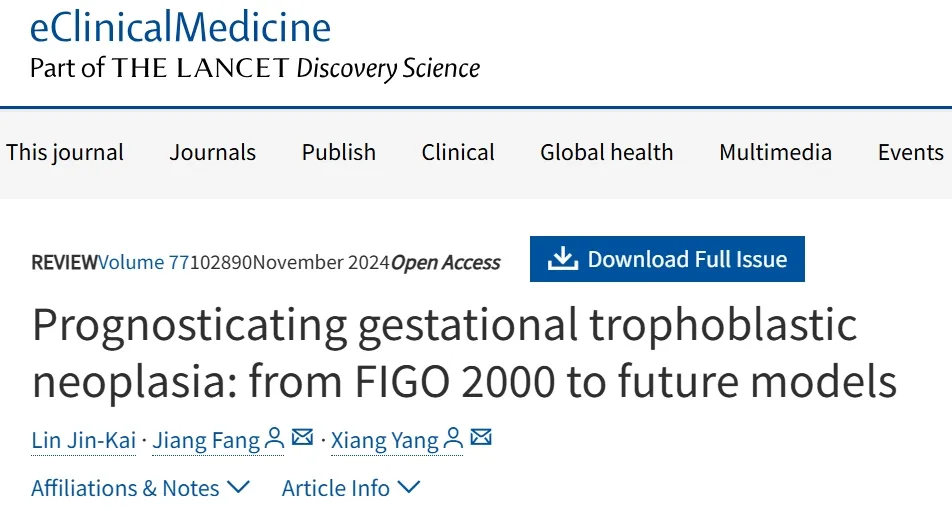Image resolution: width=952 pixels, height=511 pixels.
Task: Open the This journal menu
Action: (x=65, y=153)
